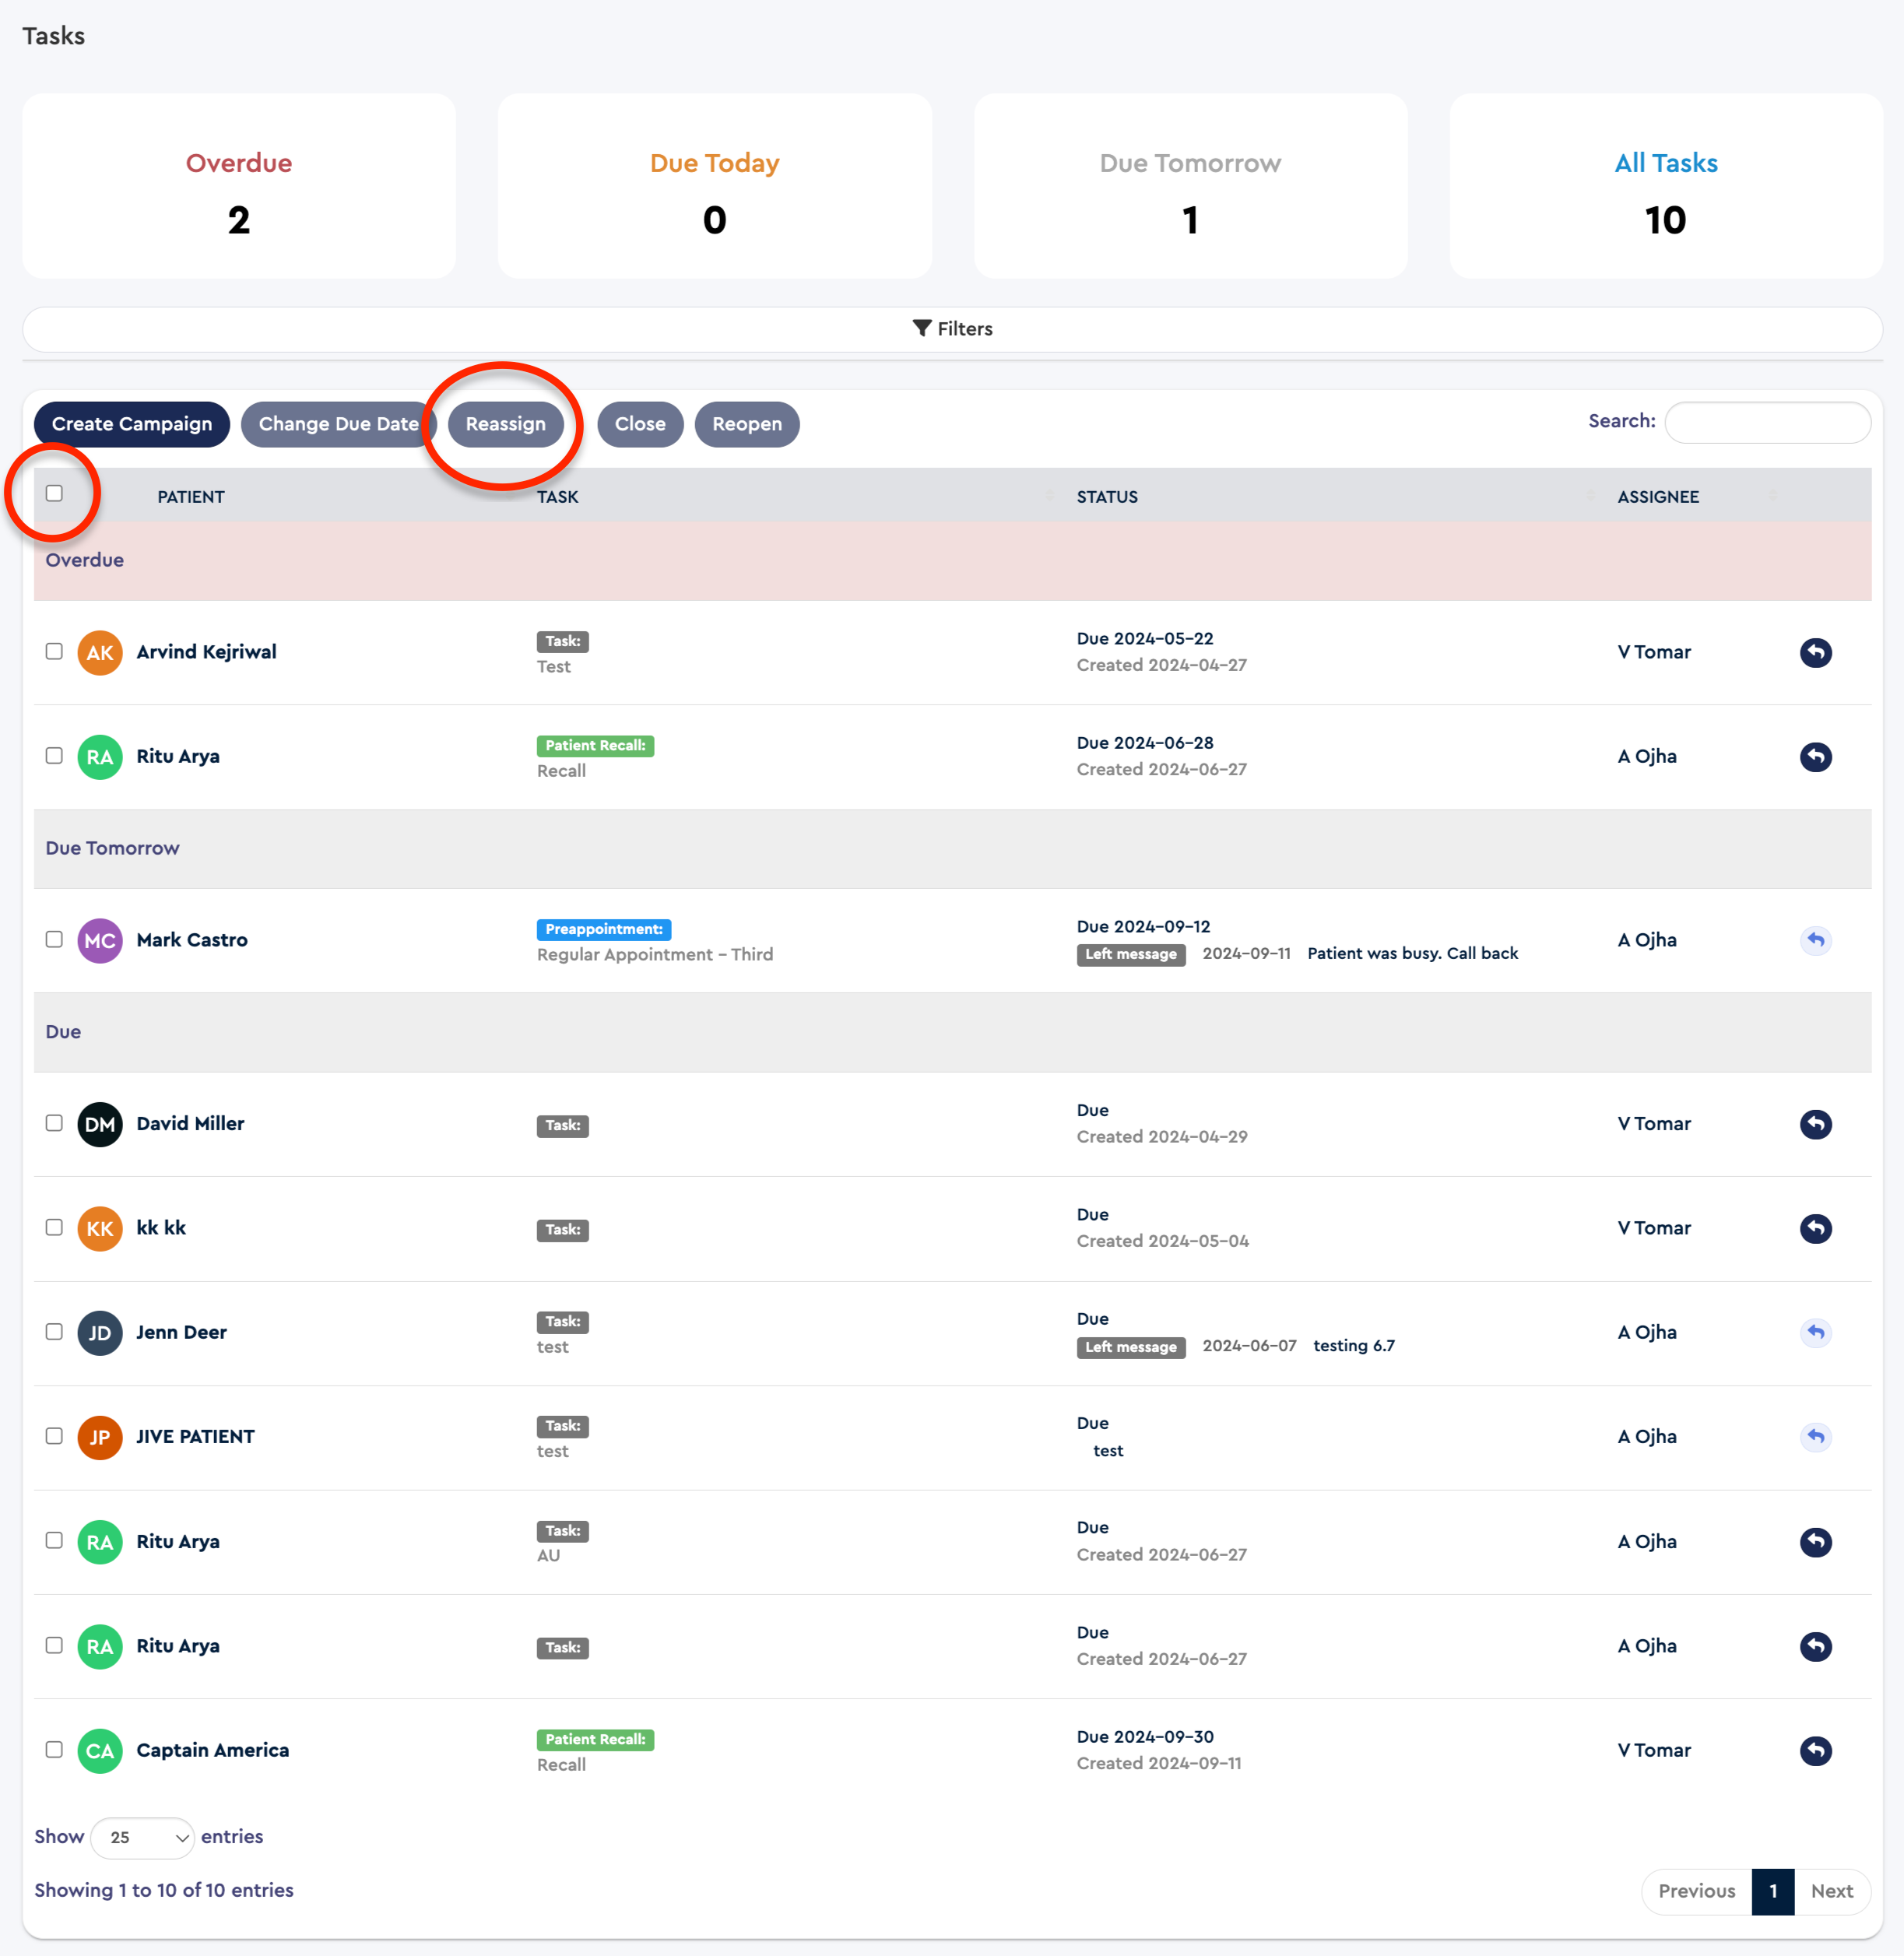The width and height of the screenshot is (1904, 1956).
Task: Toggle the select-all checkbox in table header
Action: [x=54, y=493]
